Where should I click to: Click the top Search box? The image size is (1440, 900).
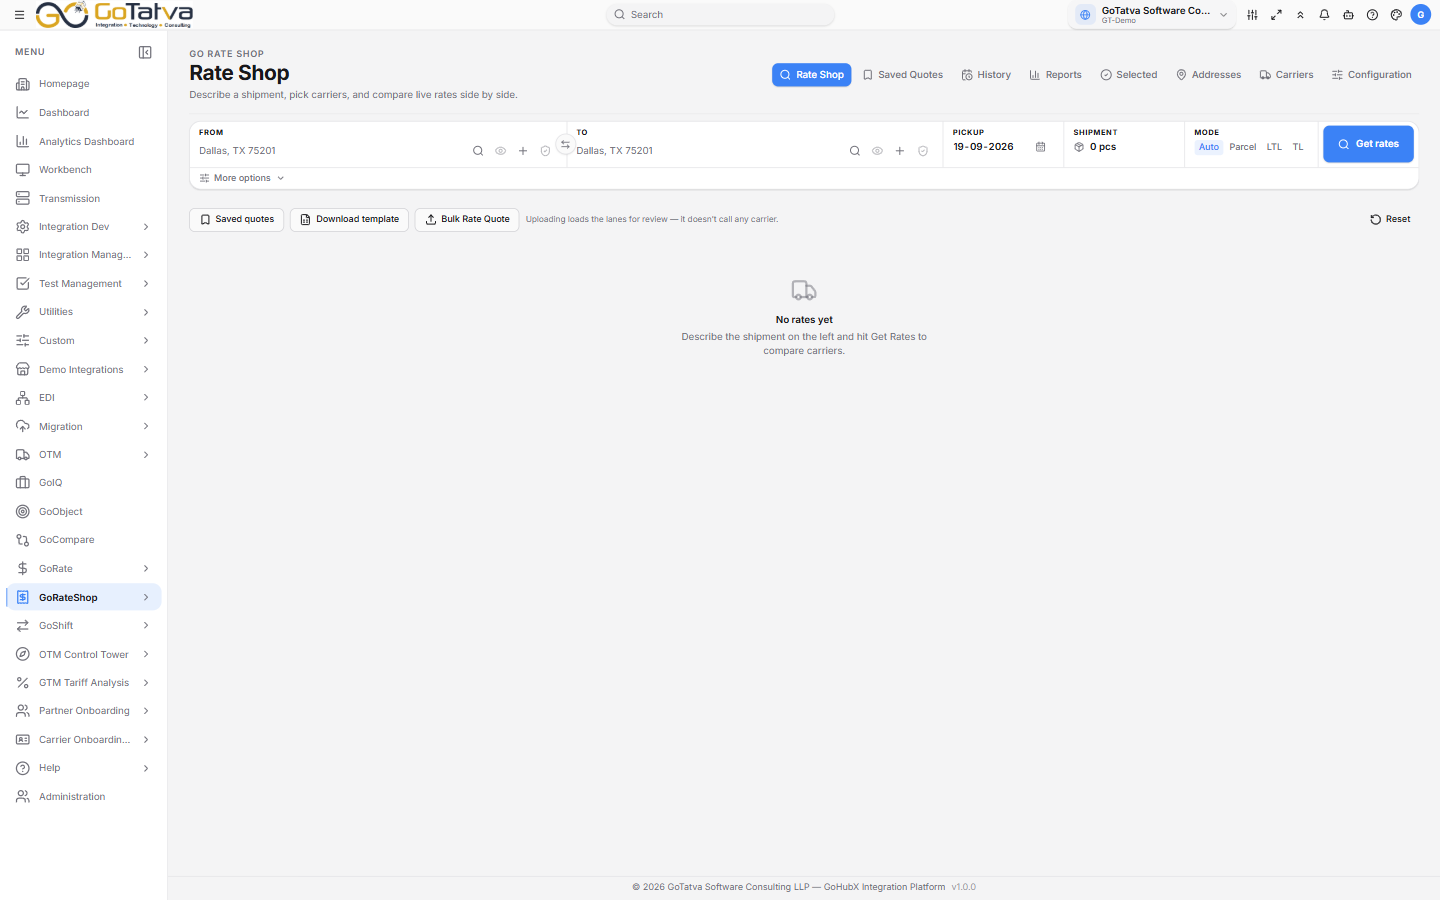(x=720, y=15)
